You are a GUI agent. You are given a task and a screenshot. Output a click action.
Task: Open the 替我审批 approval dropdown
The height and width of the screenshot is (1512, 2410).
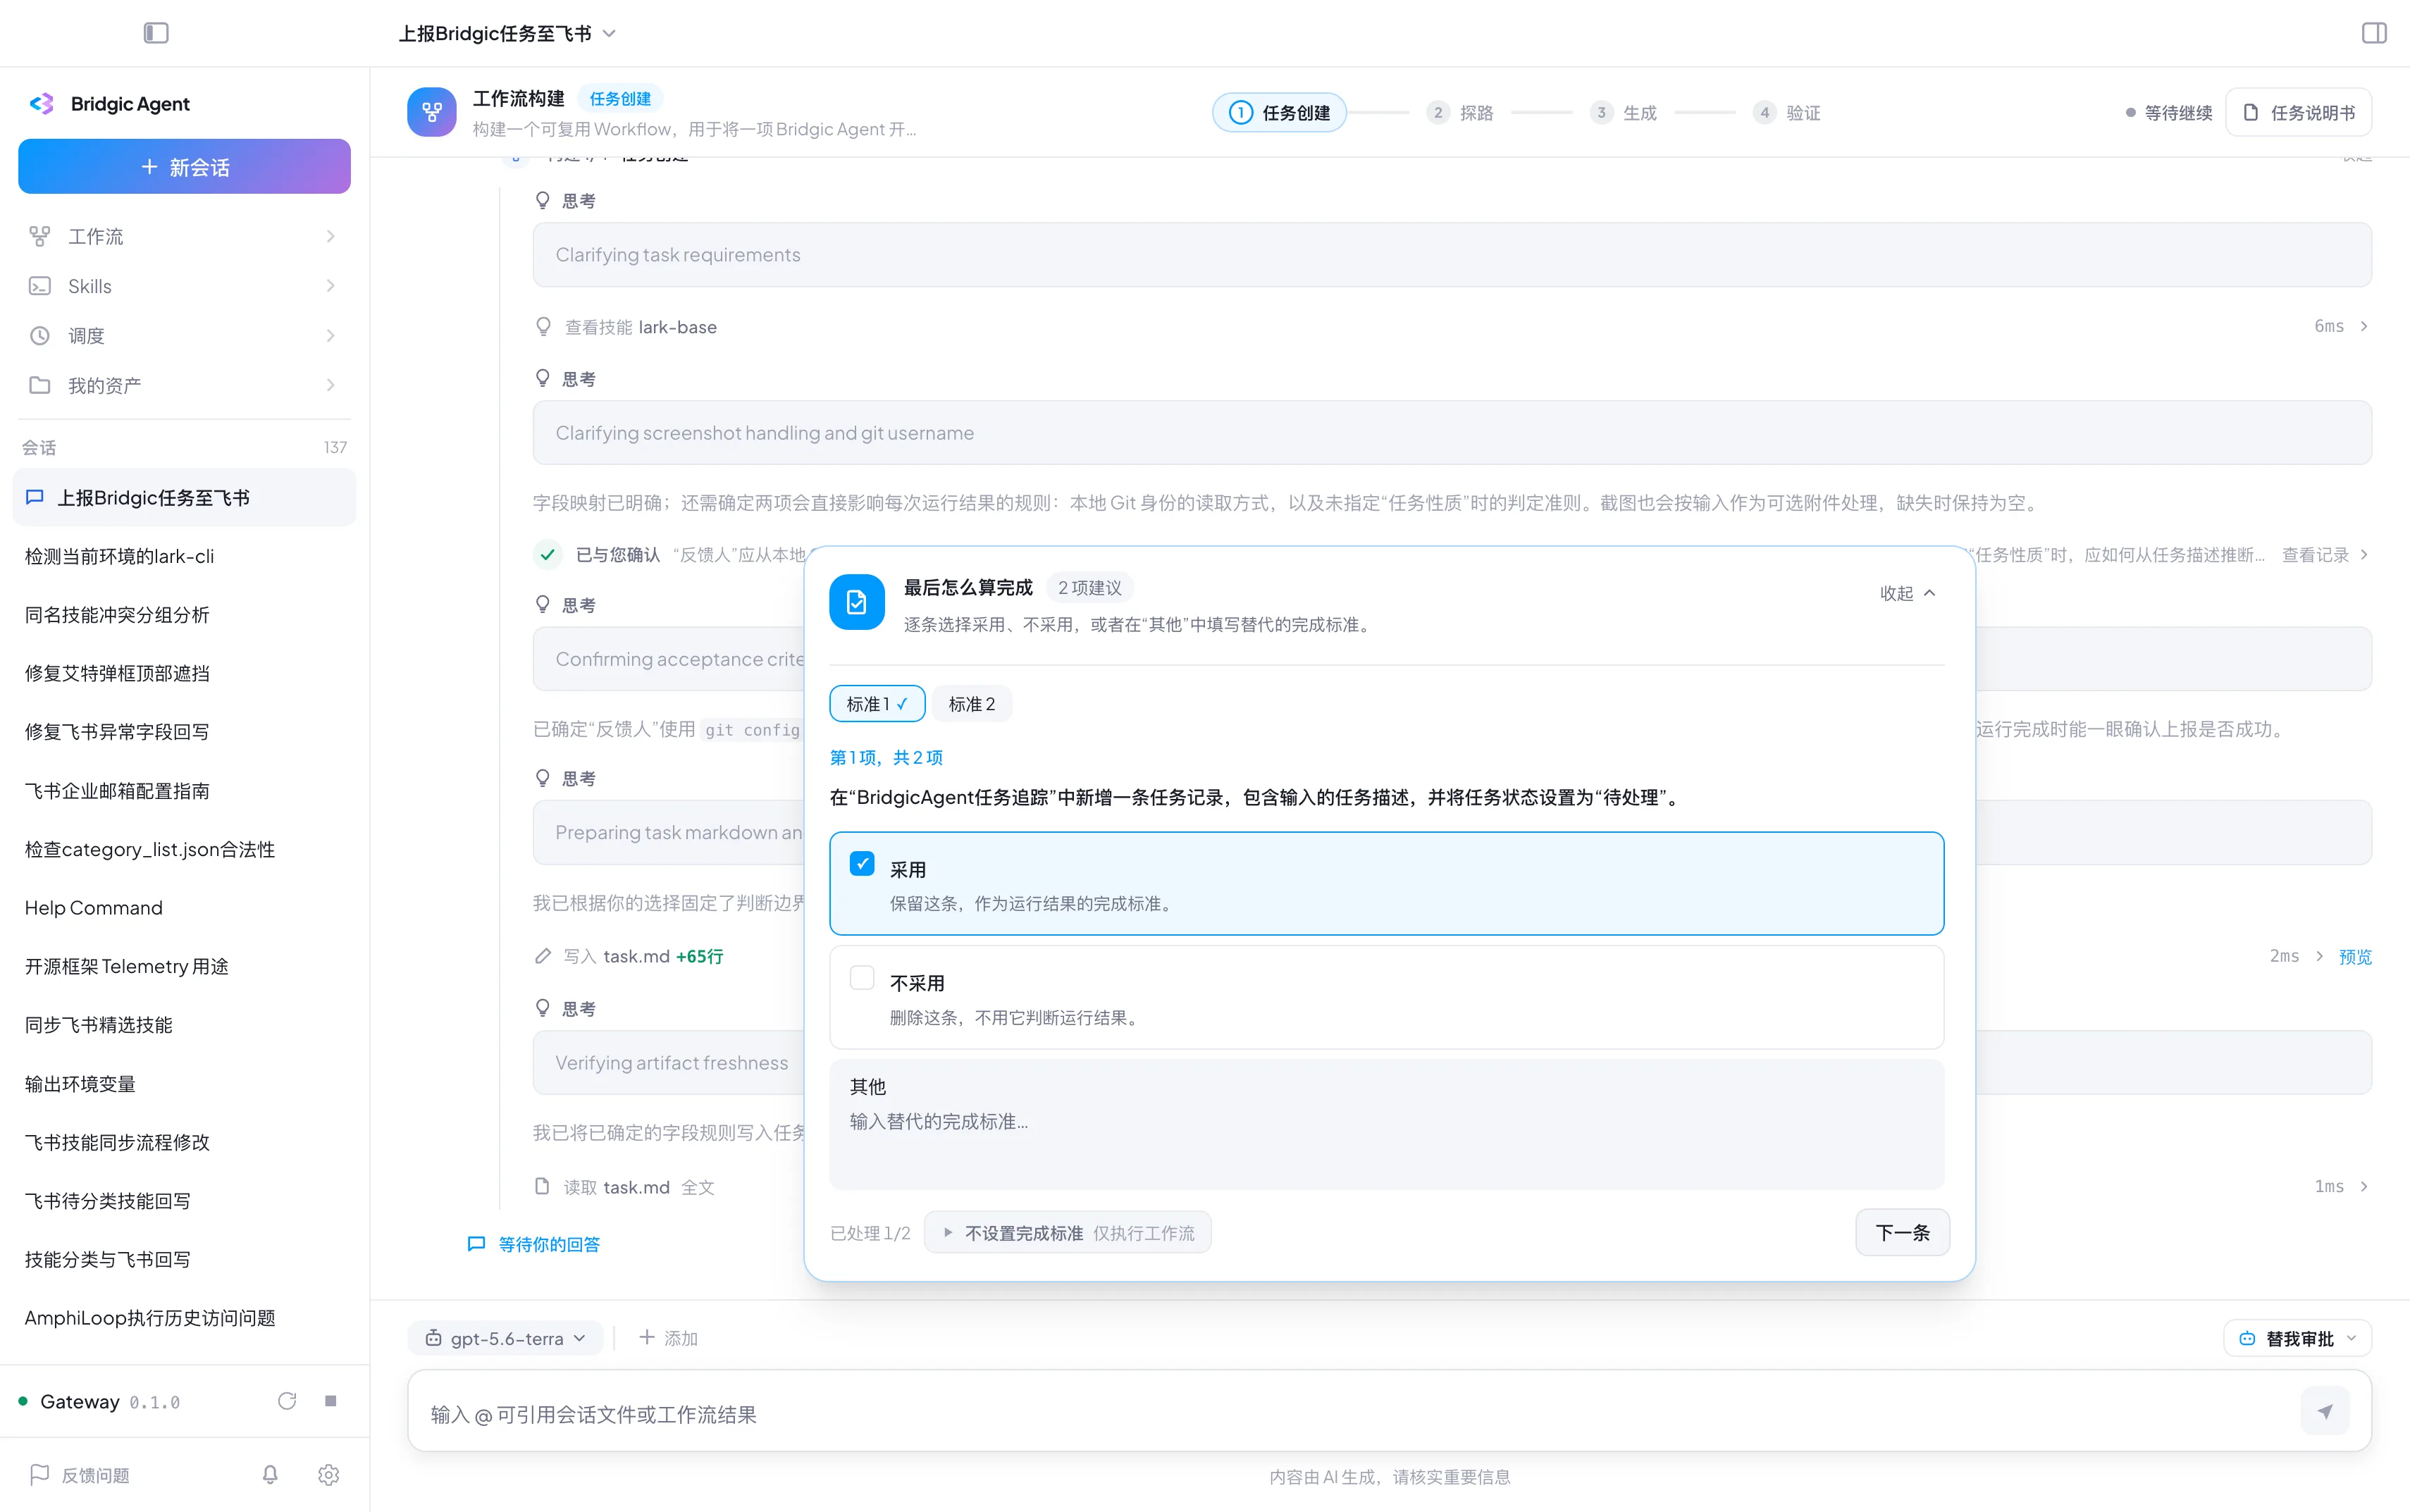click(x=2298, y=1338)
